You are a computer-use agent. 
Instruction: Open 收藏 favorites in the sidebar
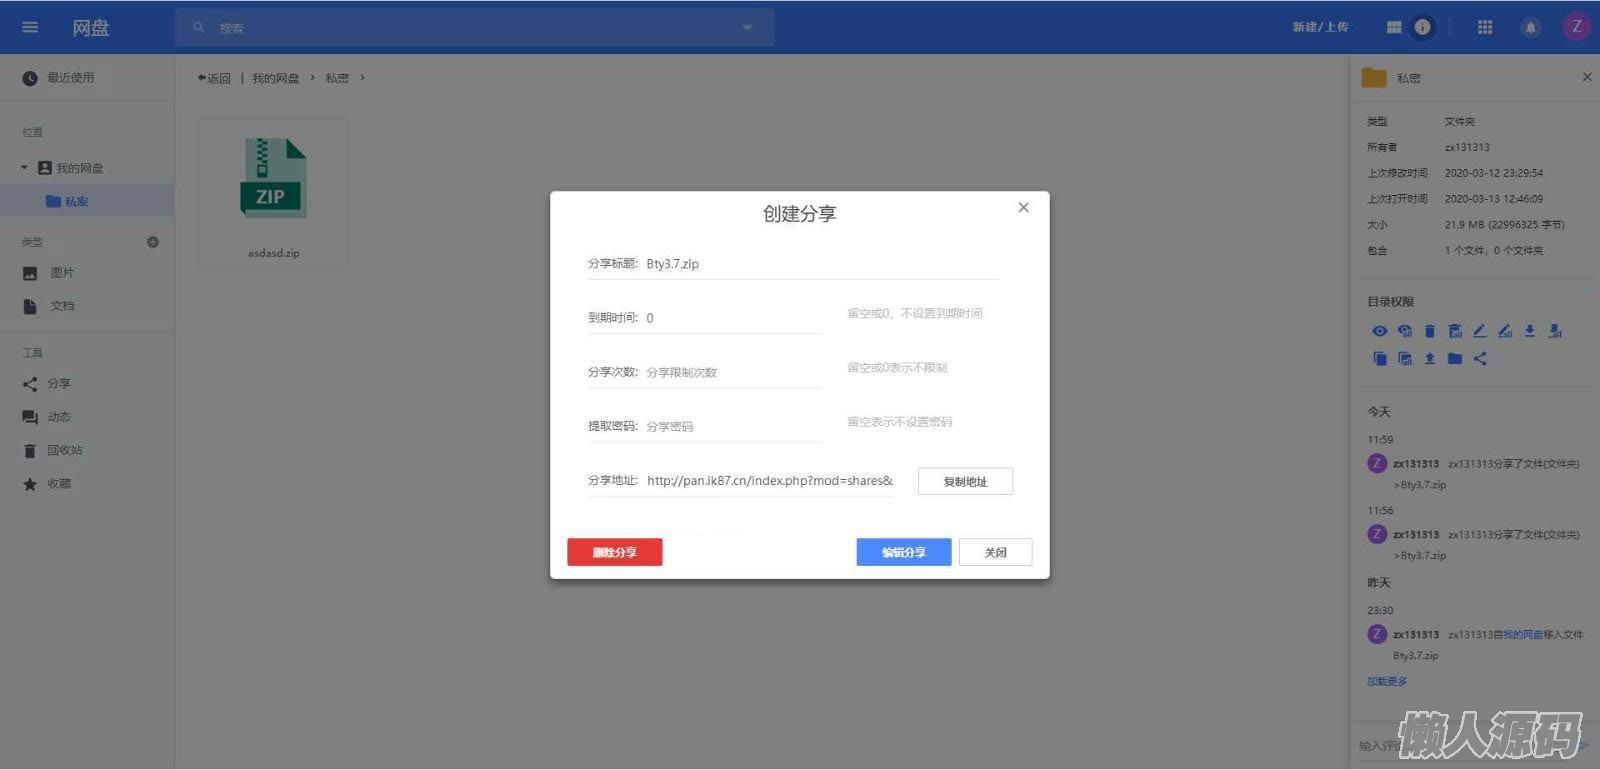[x=59, y=484]
